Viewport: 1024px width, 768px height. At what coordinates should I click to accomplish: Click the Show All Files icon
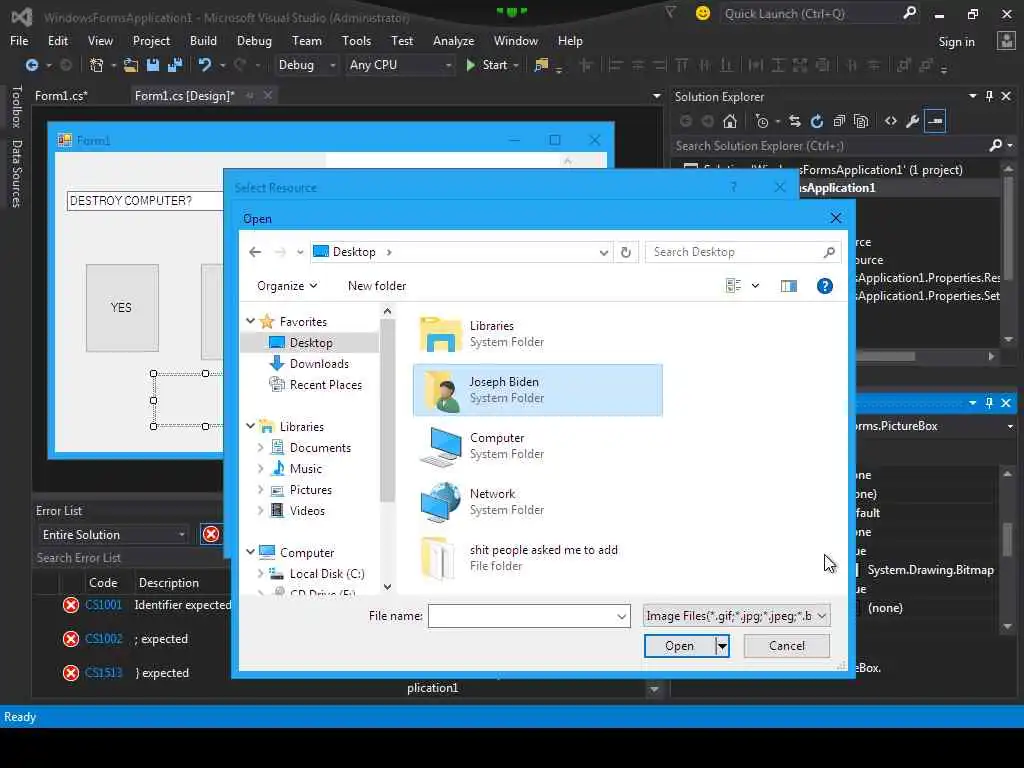(861, 121)
